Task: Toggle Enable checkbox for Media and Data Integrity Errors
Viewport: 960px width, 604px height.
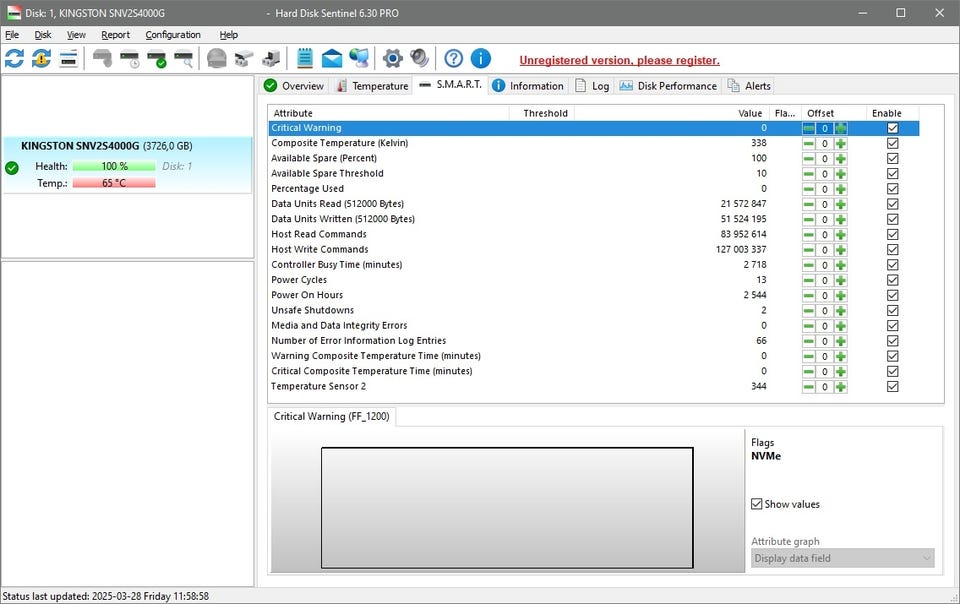Action: (x=893, y=326)
